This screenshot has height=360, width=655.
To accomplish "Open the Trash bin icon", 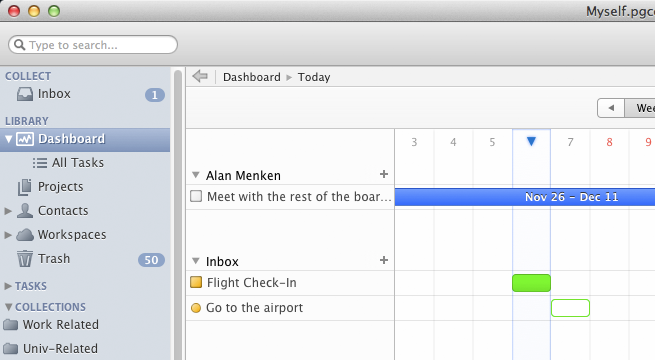I will click(25, 259).
